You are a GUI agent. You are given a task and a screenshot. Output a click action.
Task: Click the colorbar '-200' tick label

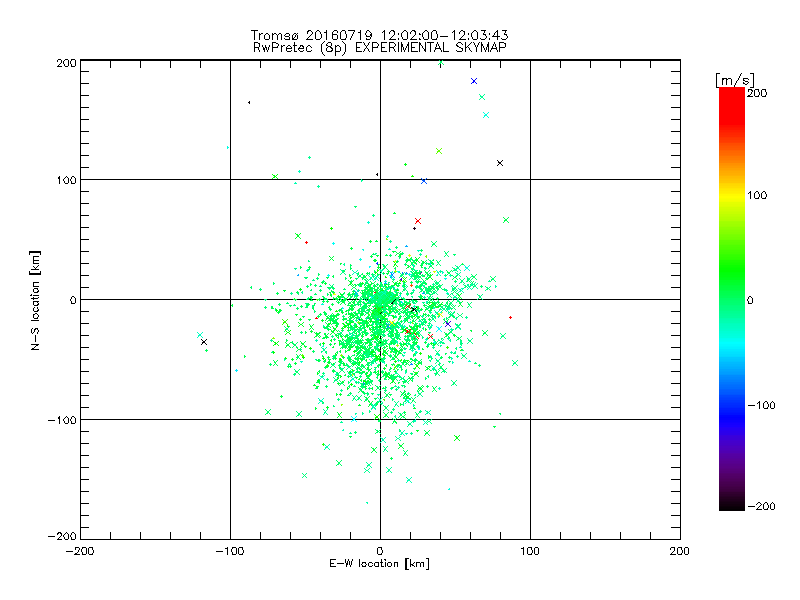tap(762, 506)
